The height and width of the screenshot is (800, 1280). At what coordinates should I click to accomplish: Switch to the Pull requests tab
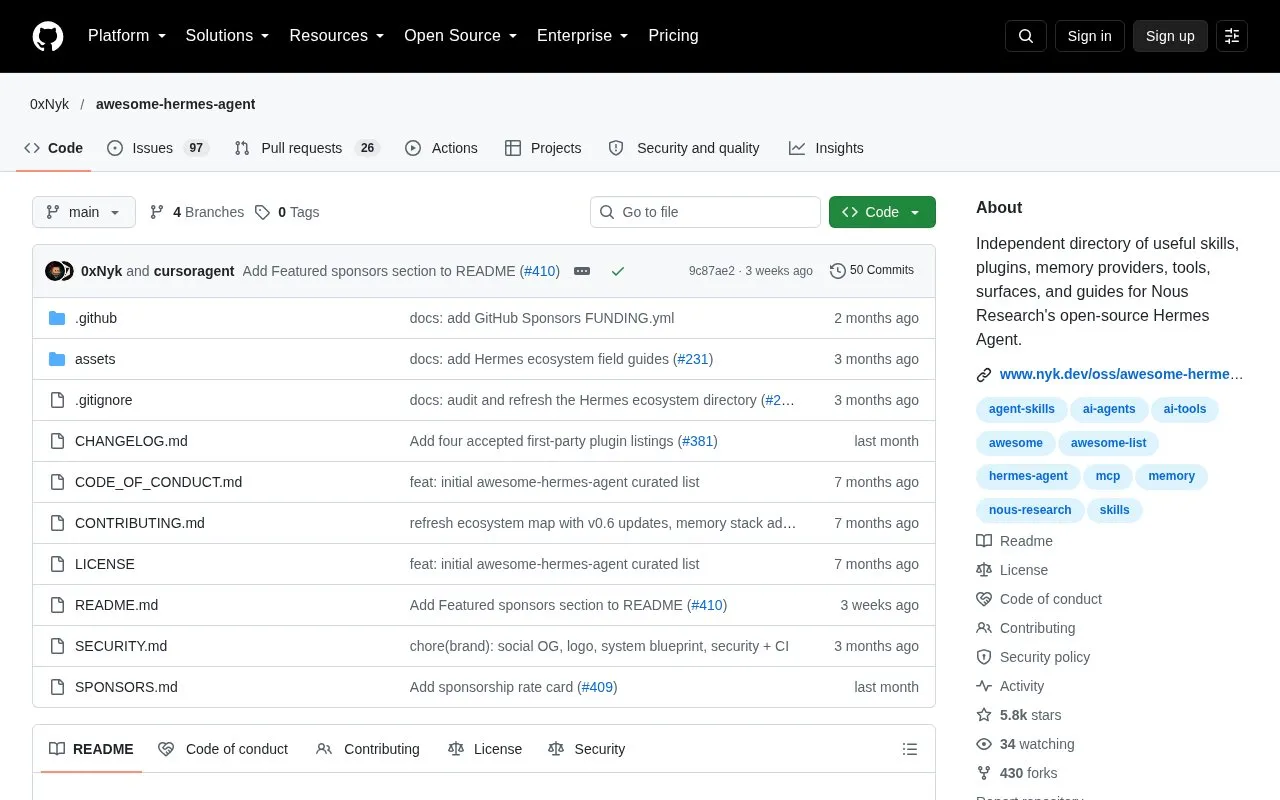[307, 148]
